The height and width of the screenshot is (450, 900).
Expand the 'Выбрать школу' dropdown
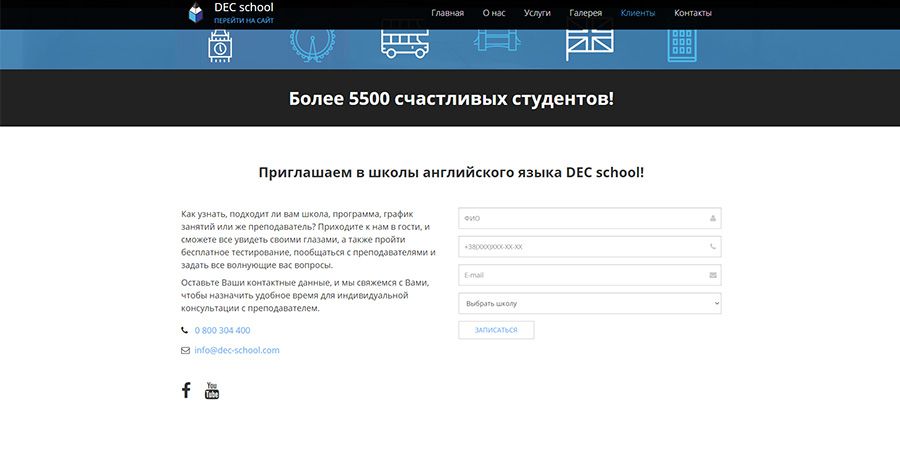click(x=589, y=303)
